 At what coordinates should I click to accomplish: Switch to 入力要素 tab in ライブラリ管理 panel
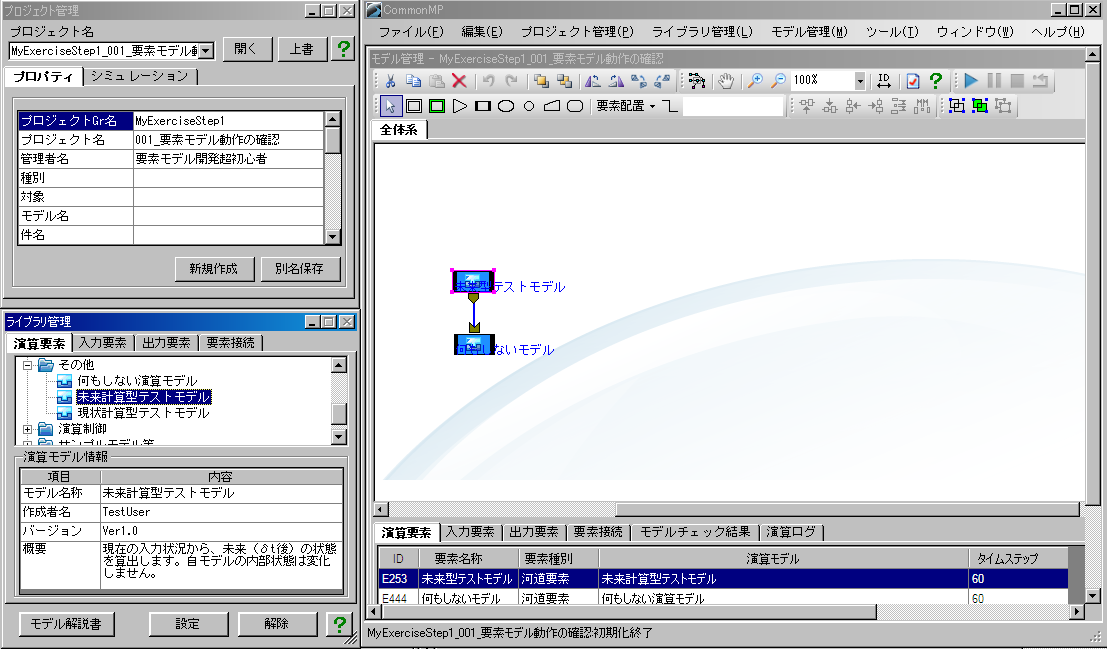102,343
